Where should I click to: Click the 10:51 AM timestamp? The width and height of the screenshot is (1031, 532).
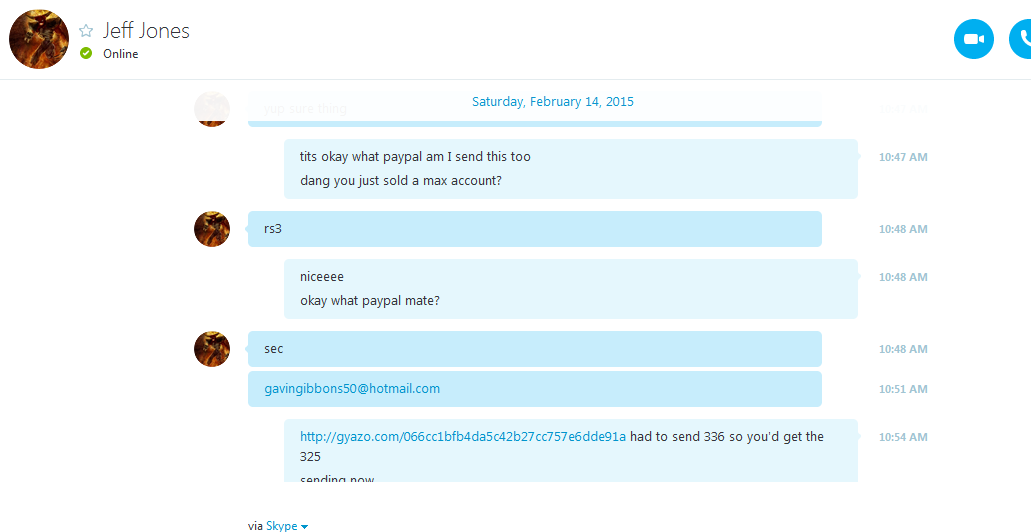click(x=903, y=389)
